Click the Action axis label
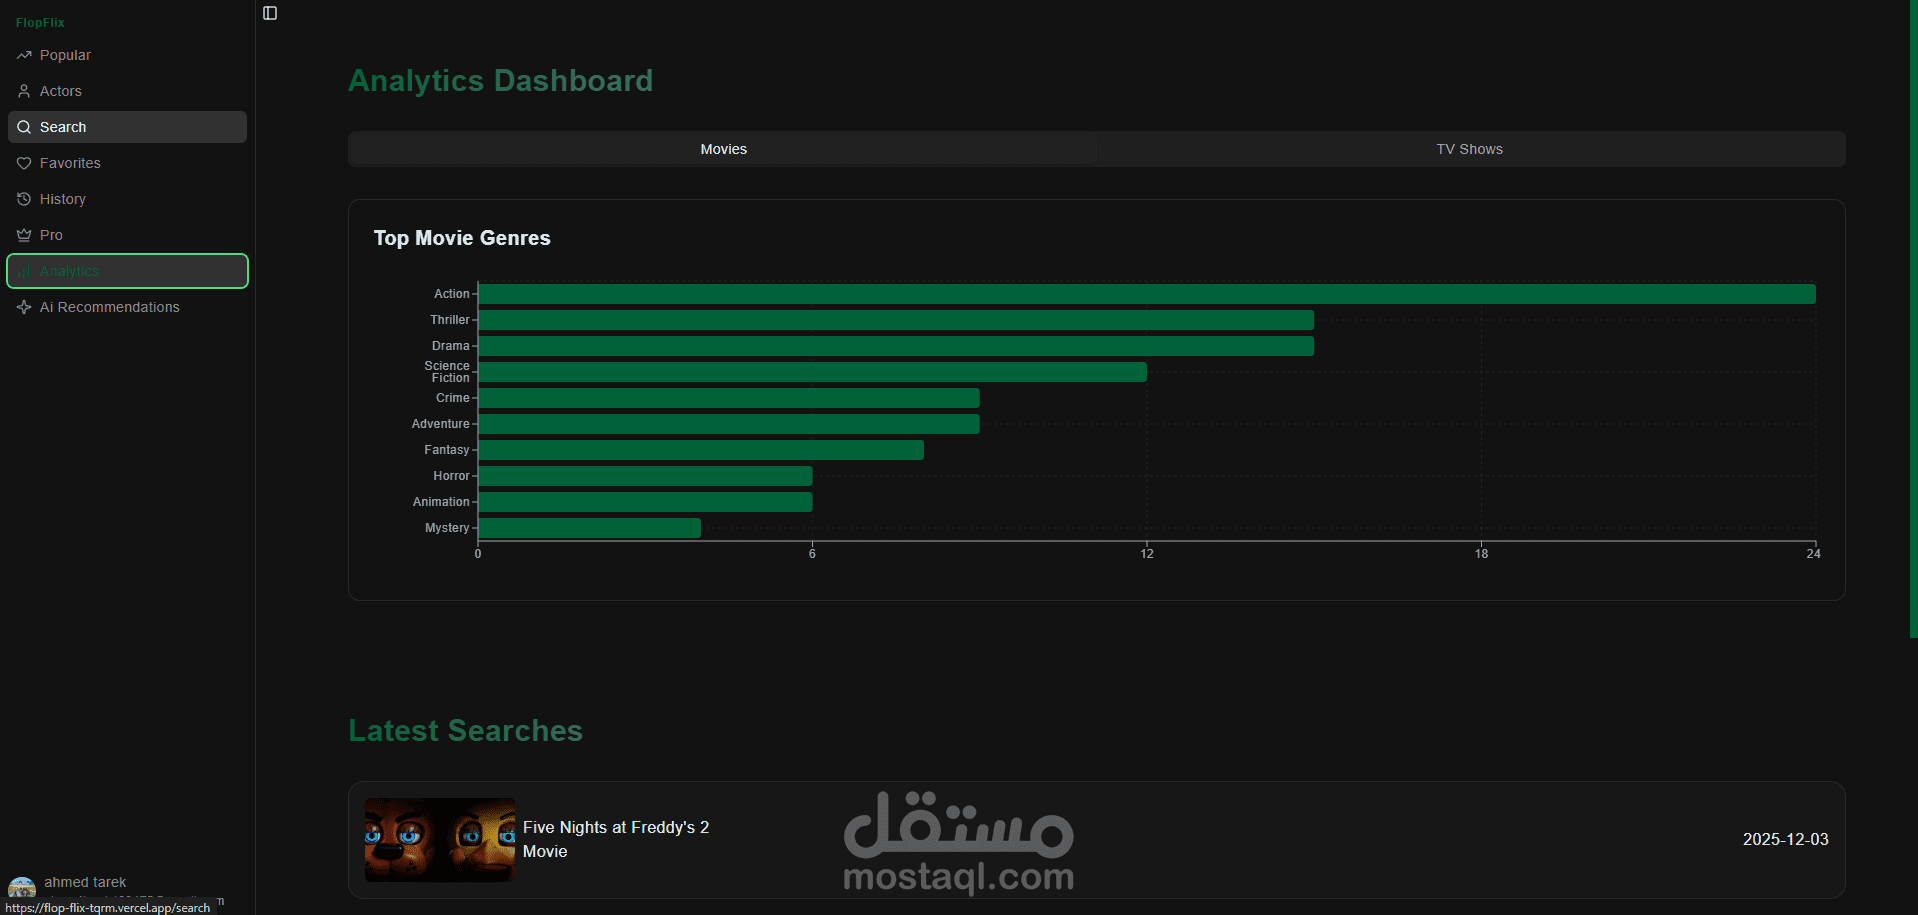Screen dimensions: 1918x915 click(x=452, y=294)
